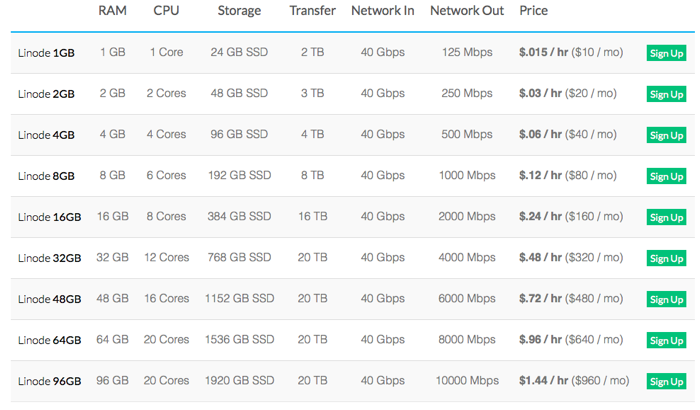The height and width of the screenshot is (410, 700).
Task: Select the Storage column header
Action: pyautogui.click(x=239, y=11)
